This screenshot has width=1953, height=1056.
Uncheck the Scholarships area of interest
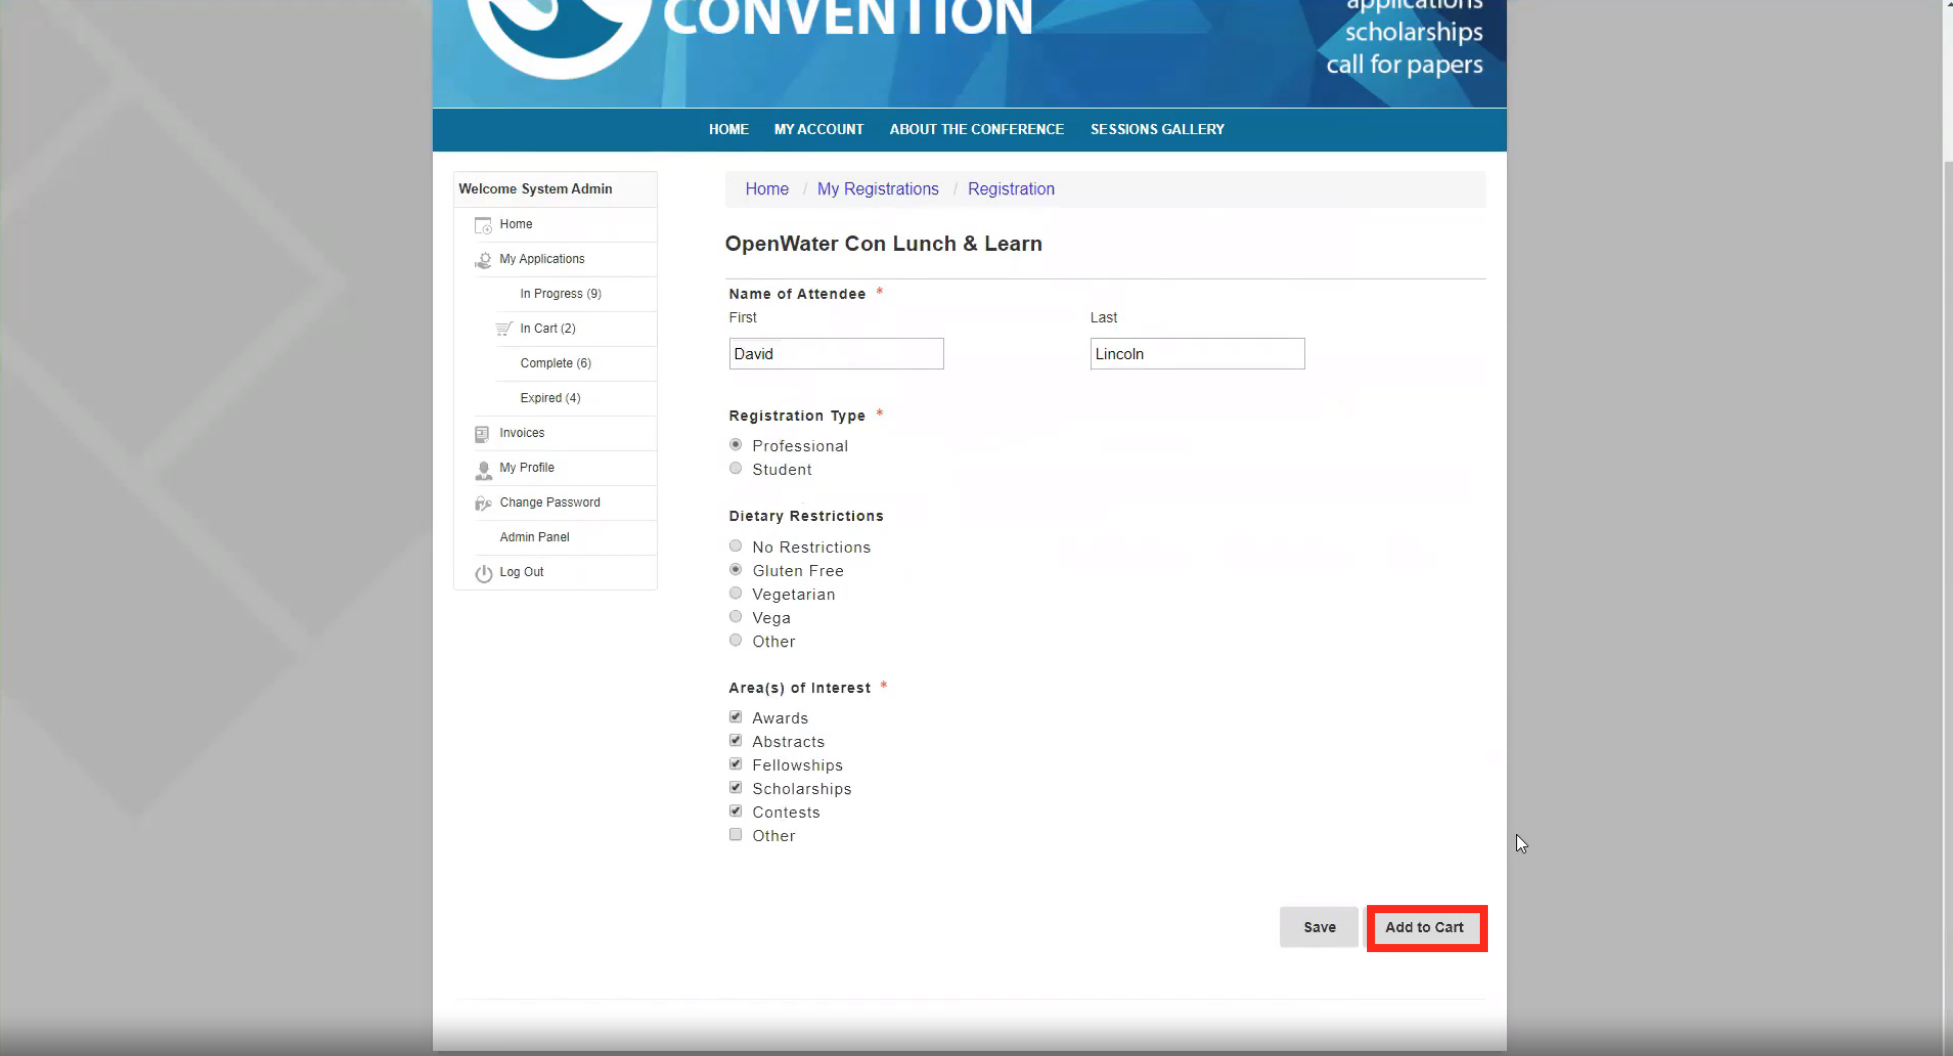[x=736, y=788]
